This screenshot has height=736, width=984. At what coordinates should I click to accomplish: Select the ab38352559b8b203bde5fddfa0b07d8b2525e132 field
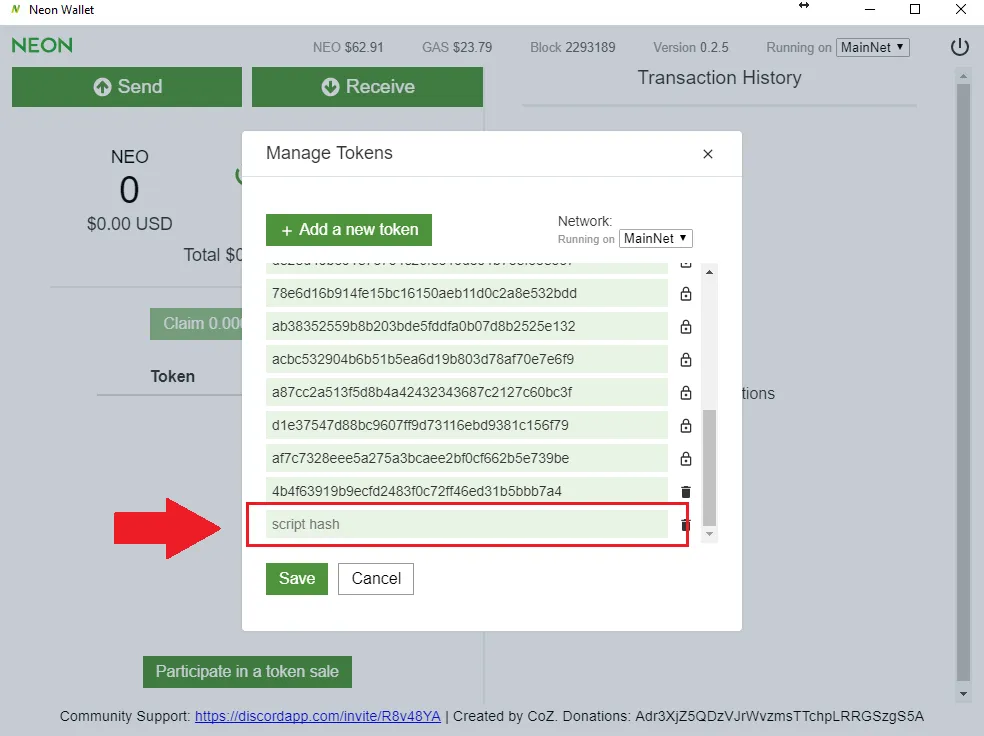467,326
